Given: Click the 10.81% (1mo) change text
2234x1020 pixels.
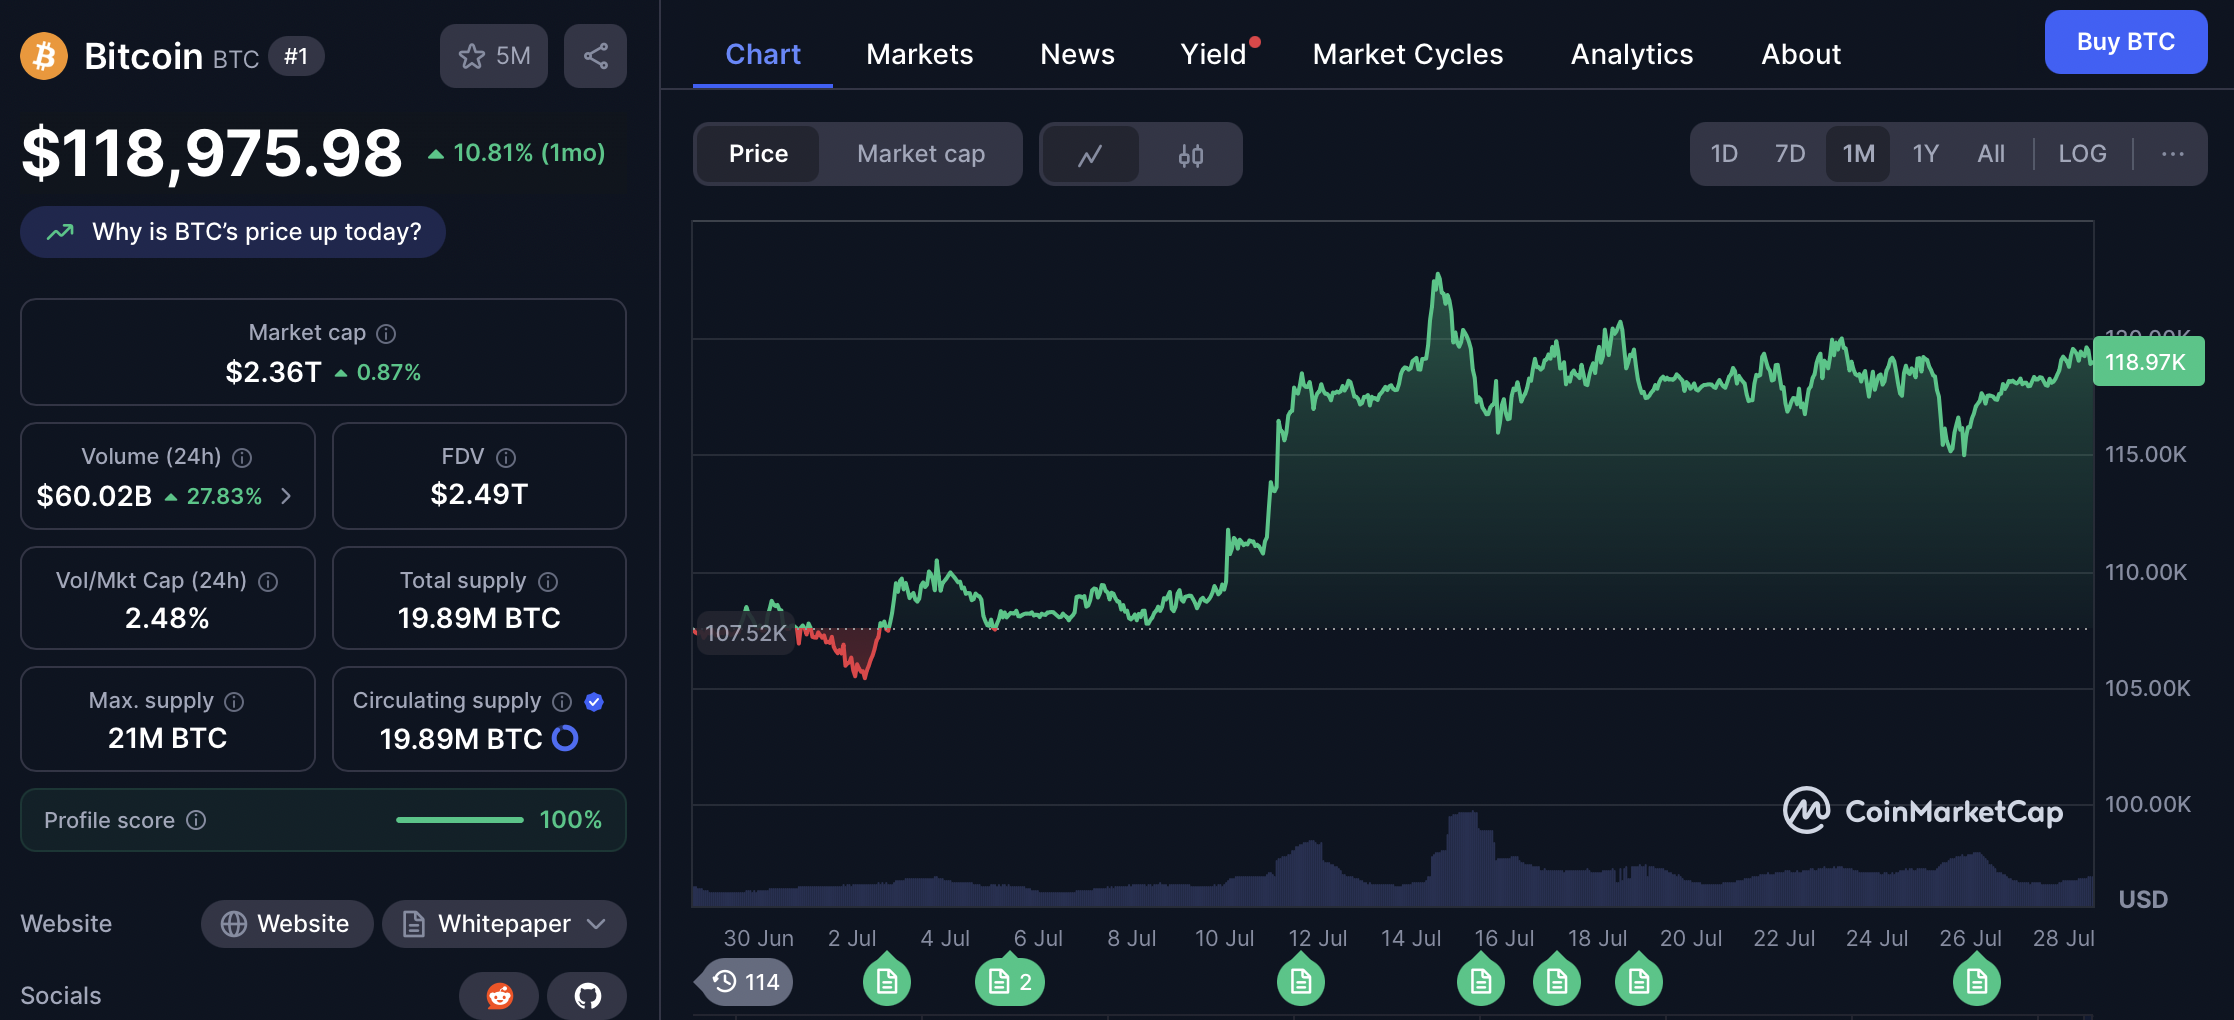Looking at the screenshot, I should [x=529, y=153].
